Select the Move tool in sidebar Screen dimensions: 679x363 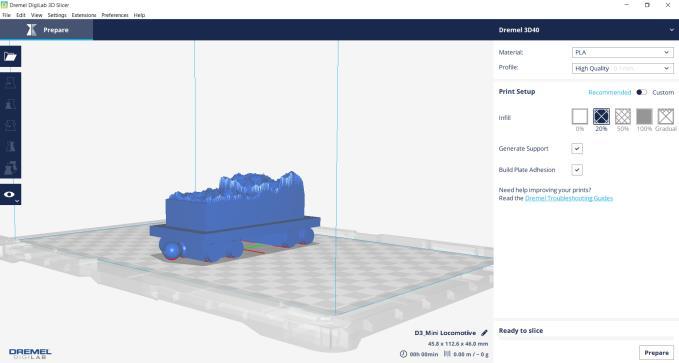coord(10,82)
